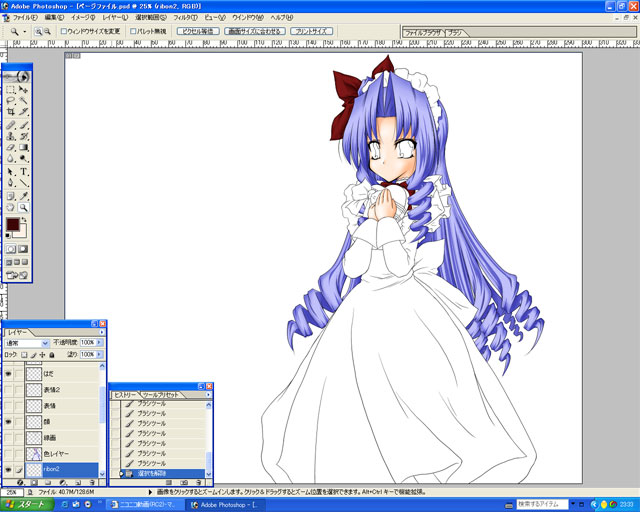Select the Brush tool in toolbox
This screenshot has width=640, height=512.
point(24,125)
